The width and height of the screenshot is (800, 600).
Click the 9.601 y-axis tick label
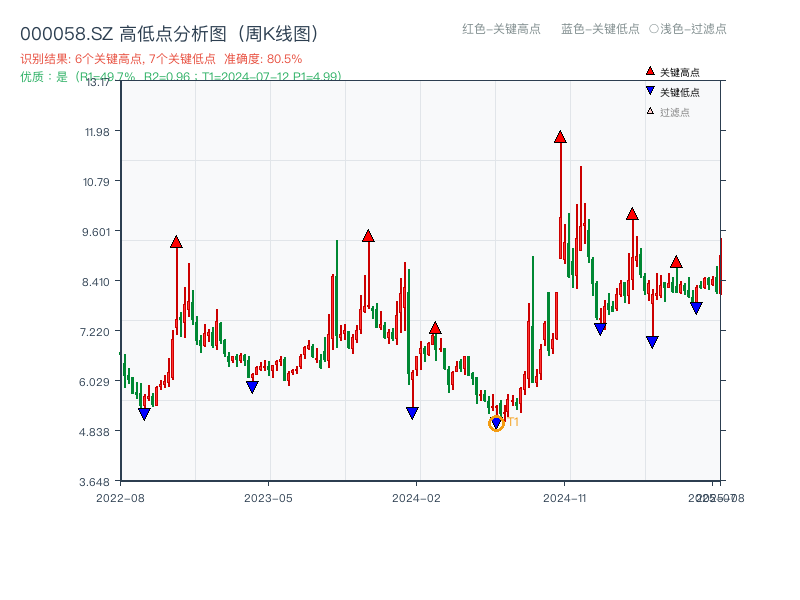click(96, 234)
